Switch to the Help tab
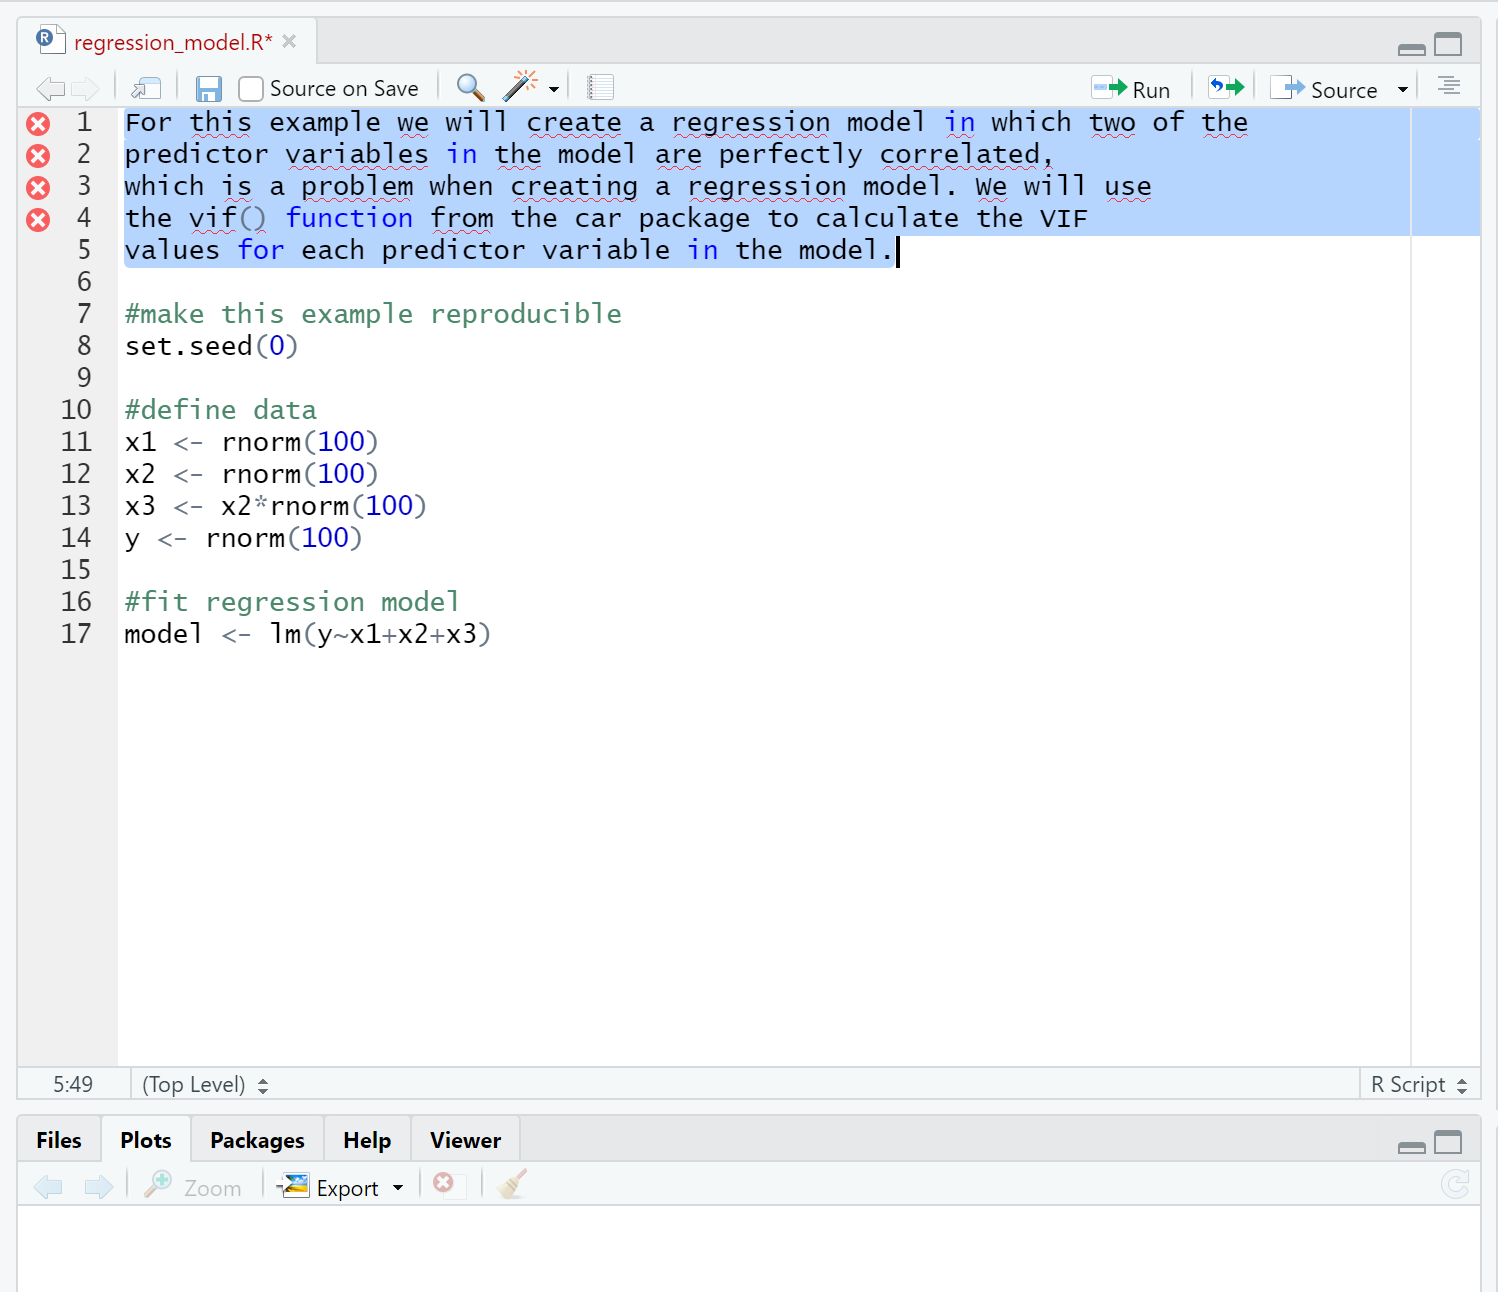 pos(367,1140)
